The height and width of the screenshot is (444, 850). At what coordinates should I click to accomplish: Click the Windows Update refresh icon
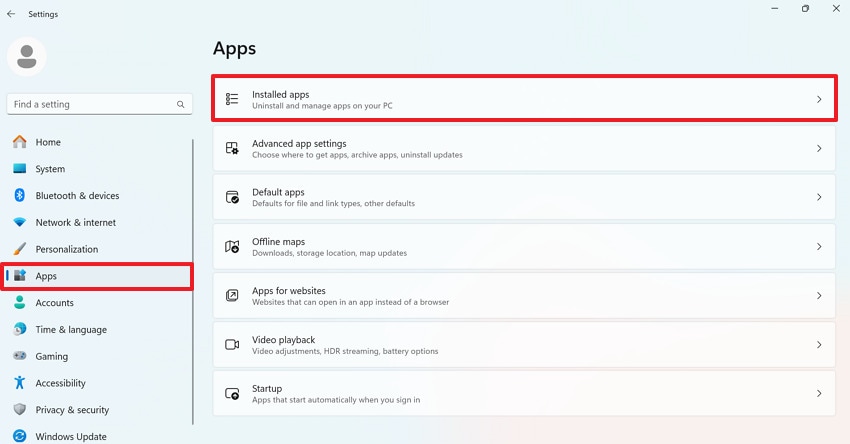20,436
